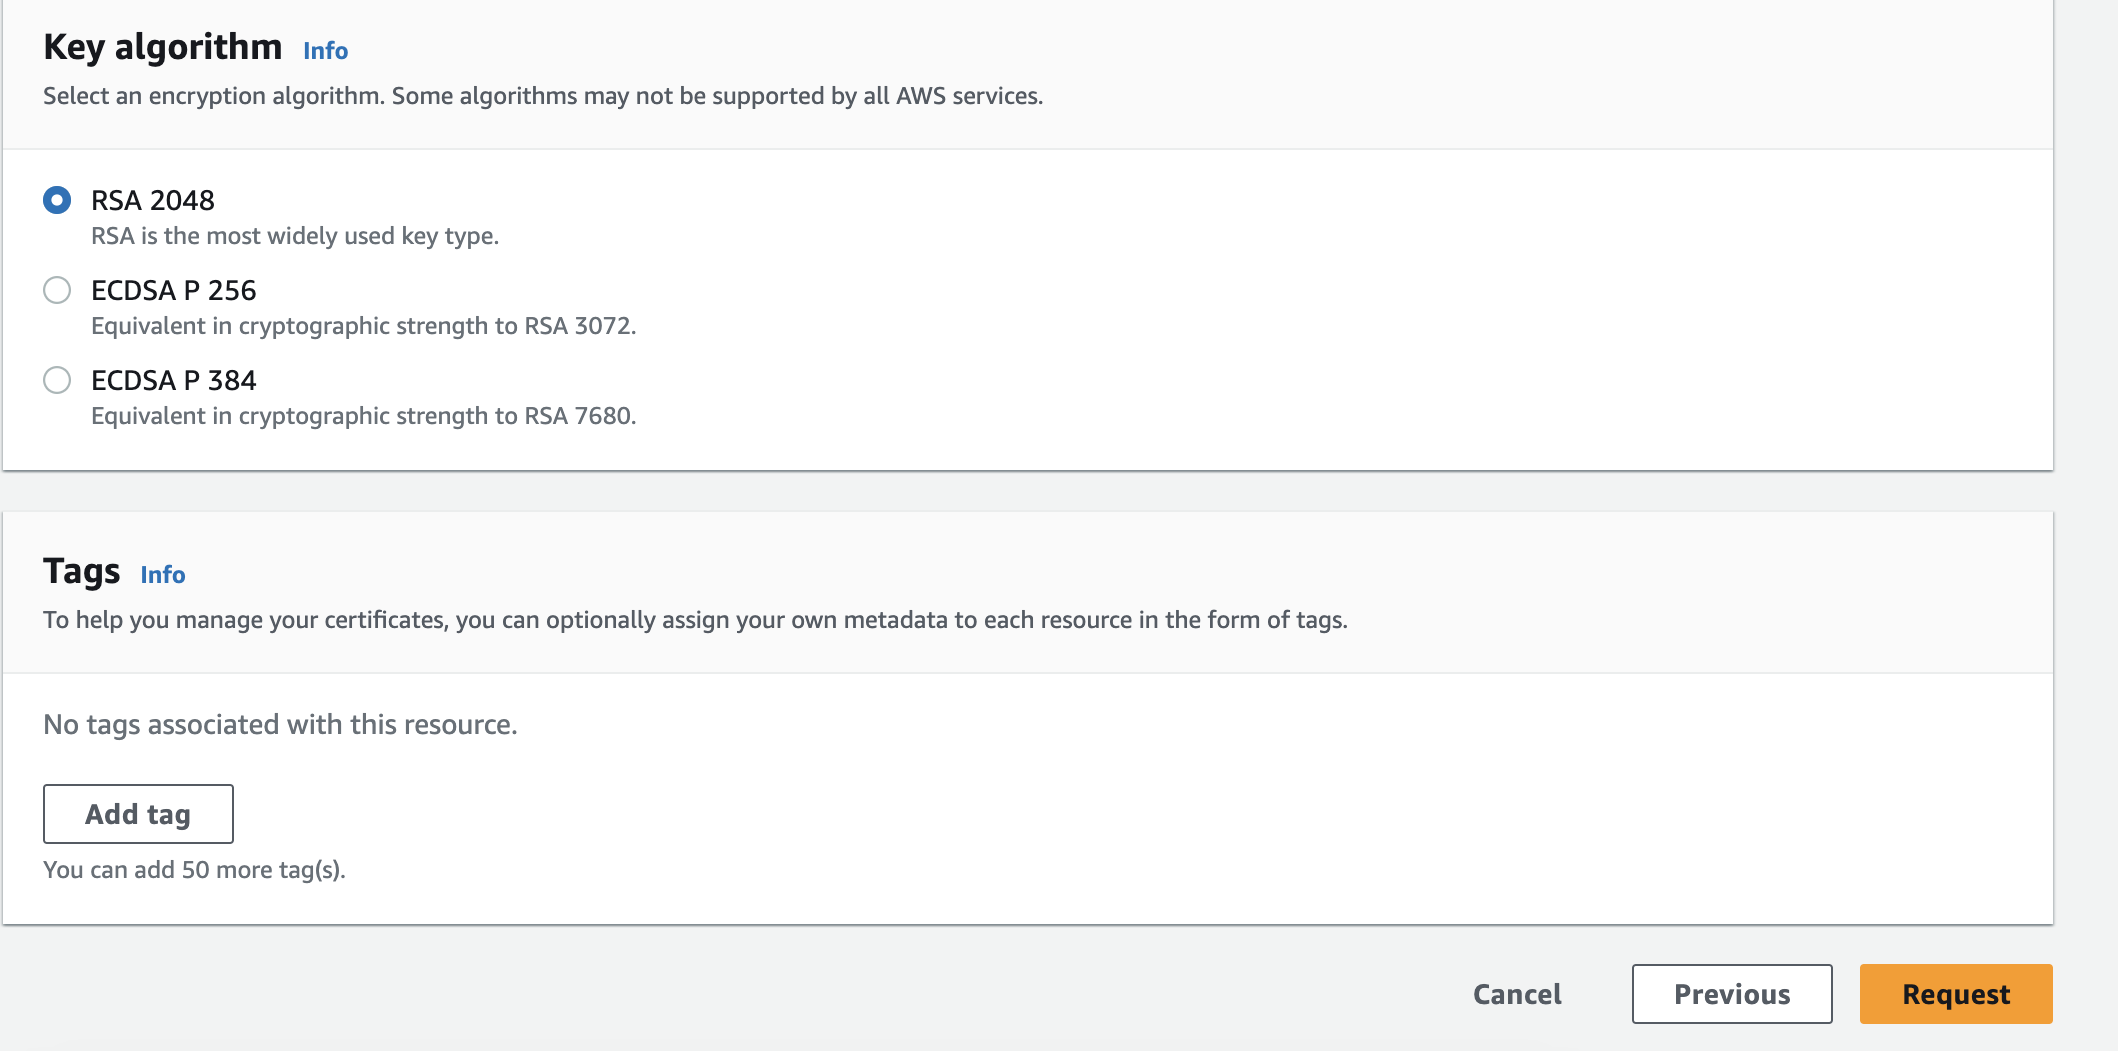Click the Tags section heading

[x=81, y=571]
